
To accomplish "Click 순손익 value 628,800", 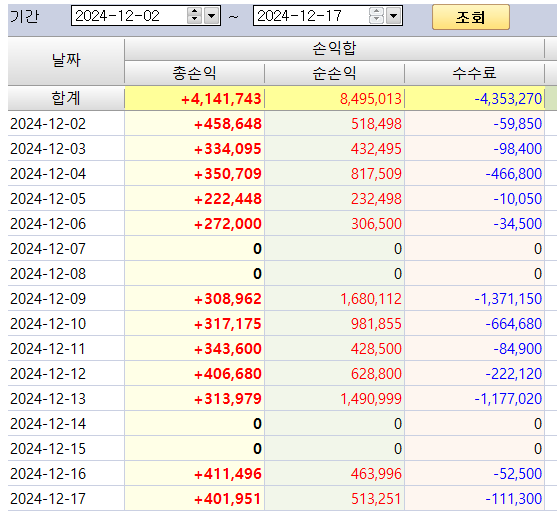I will (376, 374).
